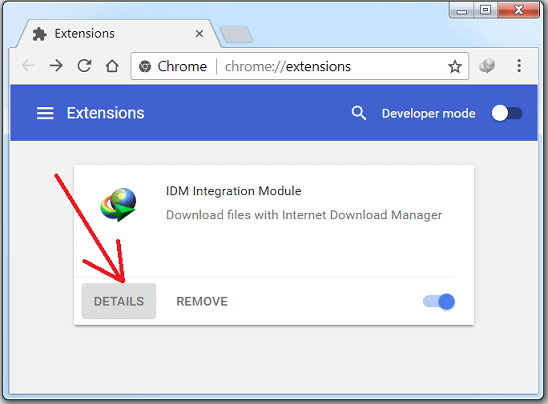
Task: Go to the home page icon
Action: (112, 66)
